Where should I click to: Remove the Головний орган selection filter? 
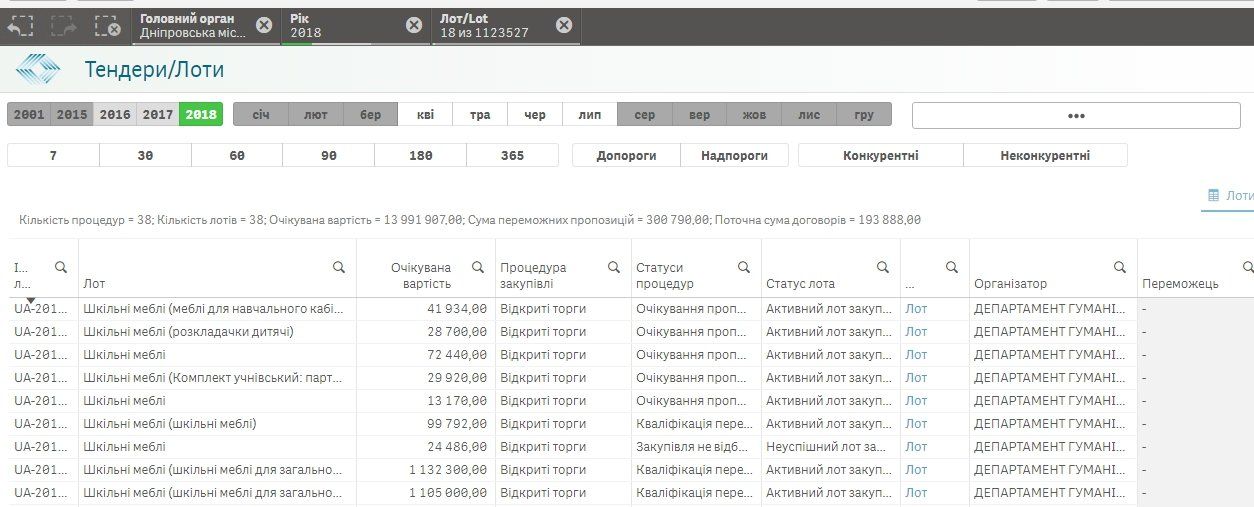coord(263,25)
